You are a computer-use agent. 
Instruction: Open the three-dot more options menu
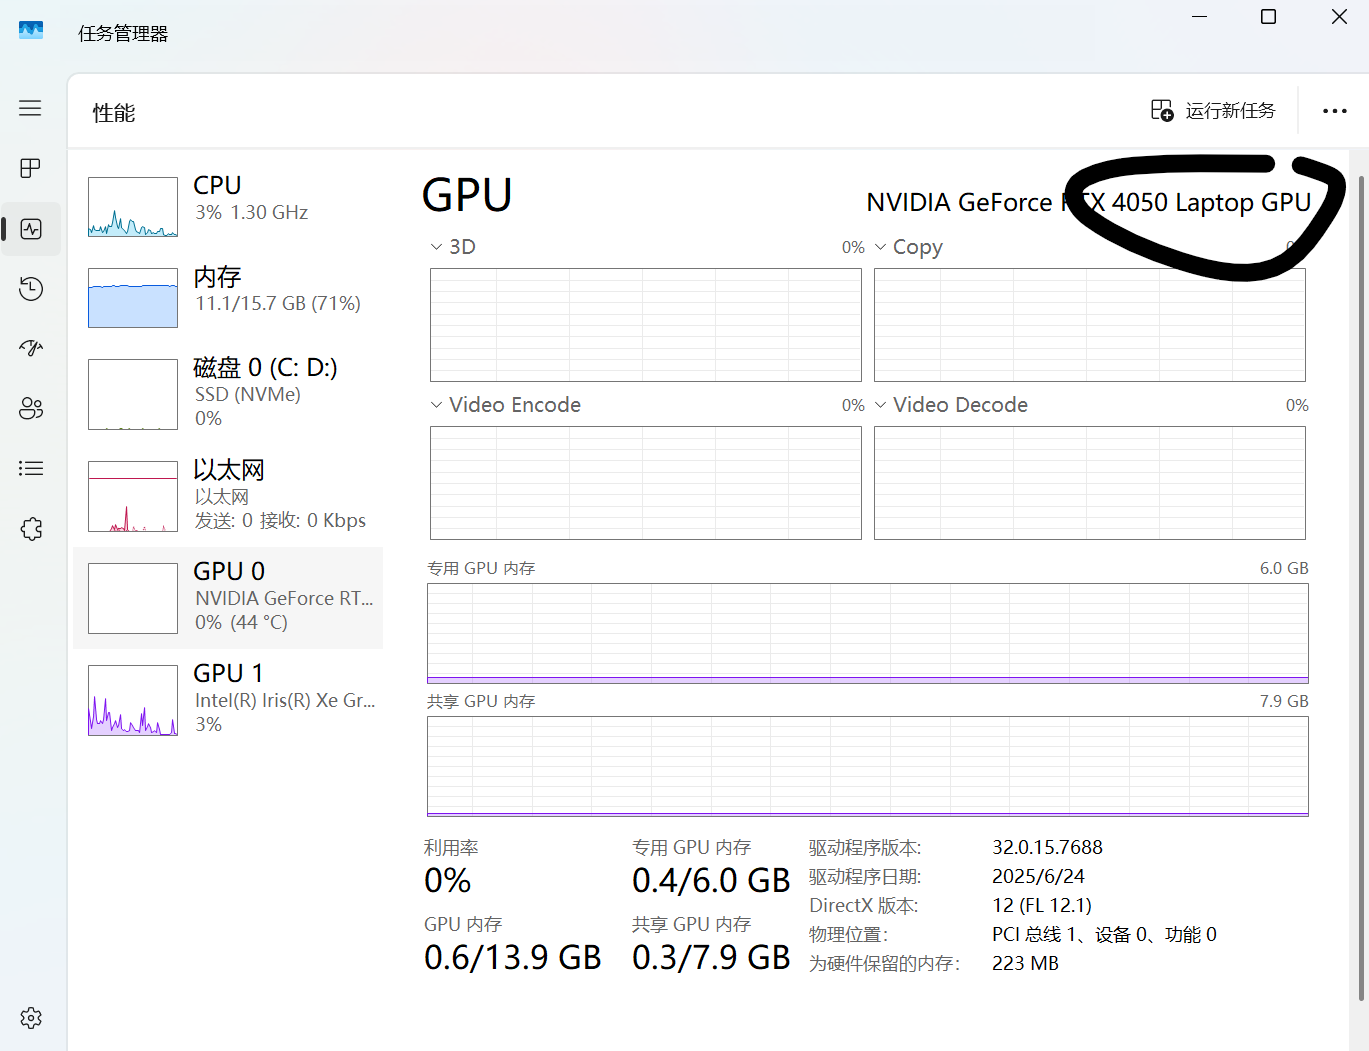click(x=1334, y=111)
